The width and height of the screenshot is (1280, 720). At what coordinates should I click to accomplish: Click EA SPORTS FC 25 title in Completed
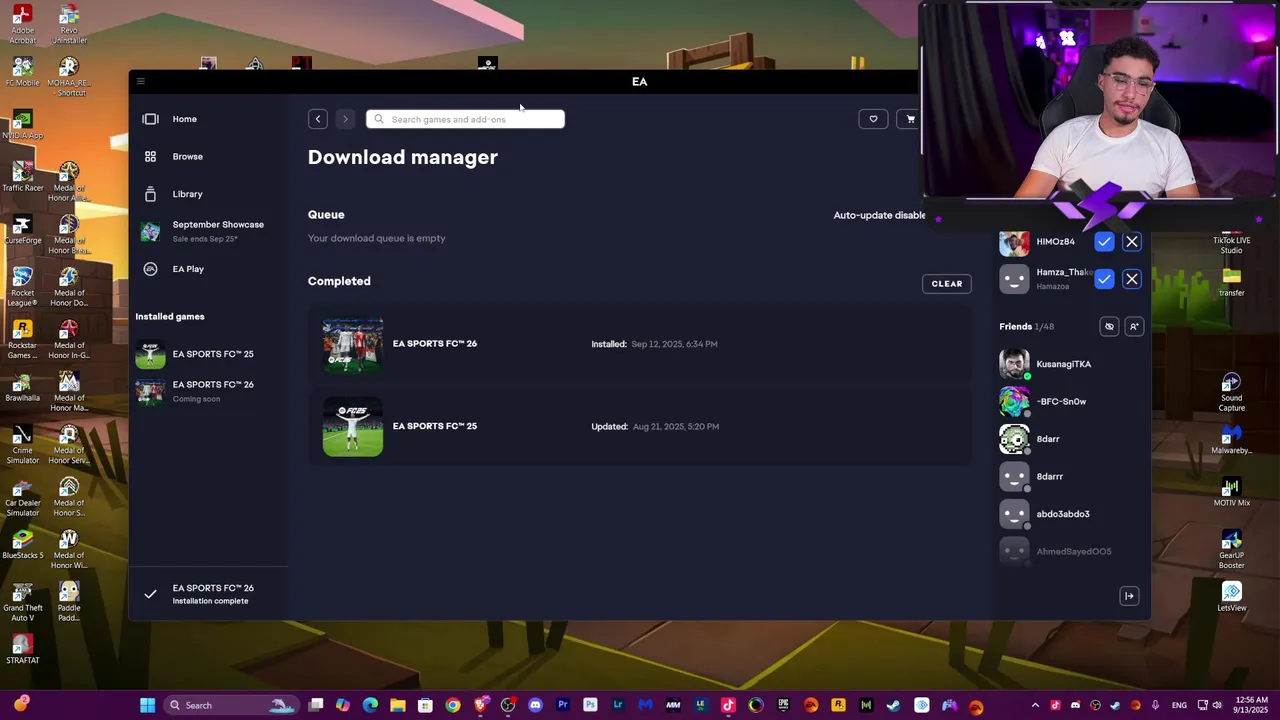coord(435,426)
